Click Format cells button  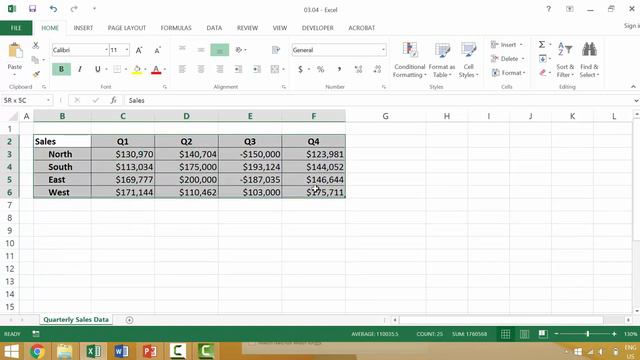508,73
